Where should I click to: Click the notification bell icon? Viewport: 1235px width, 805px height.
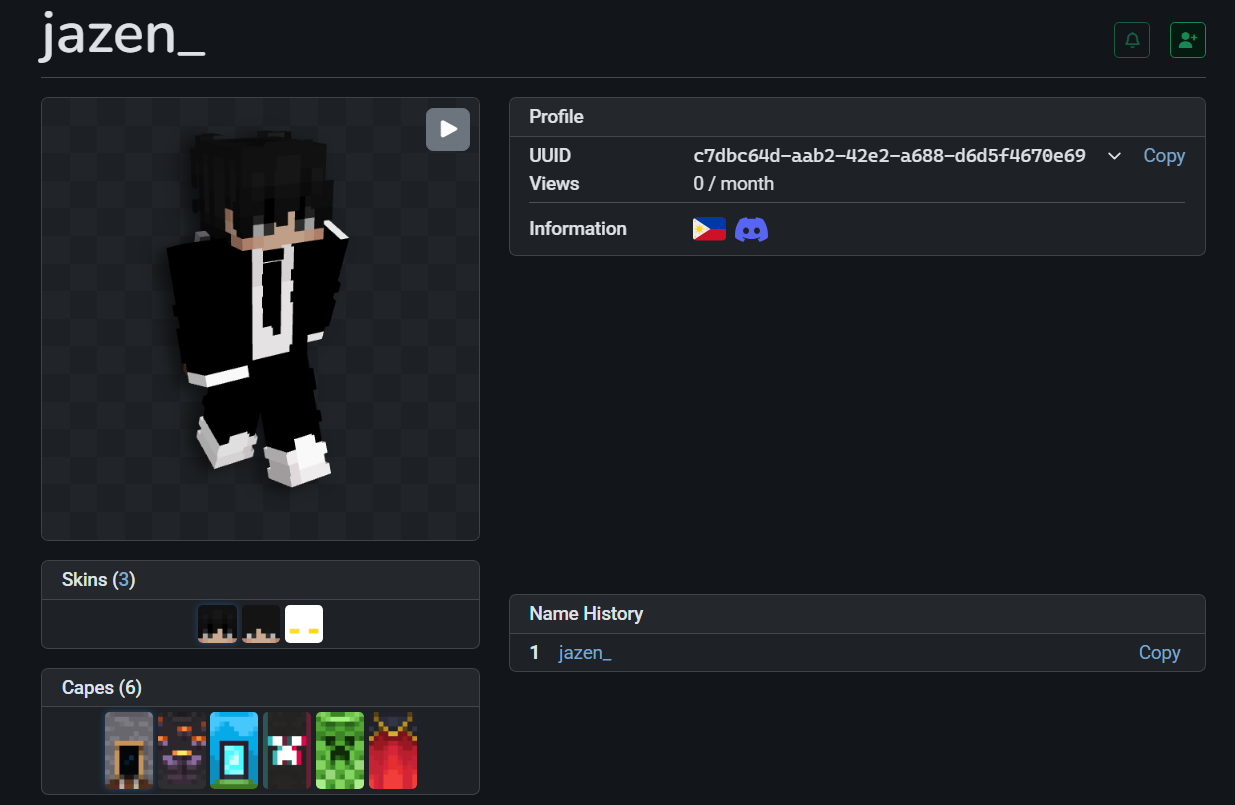1132,40
